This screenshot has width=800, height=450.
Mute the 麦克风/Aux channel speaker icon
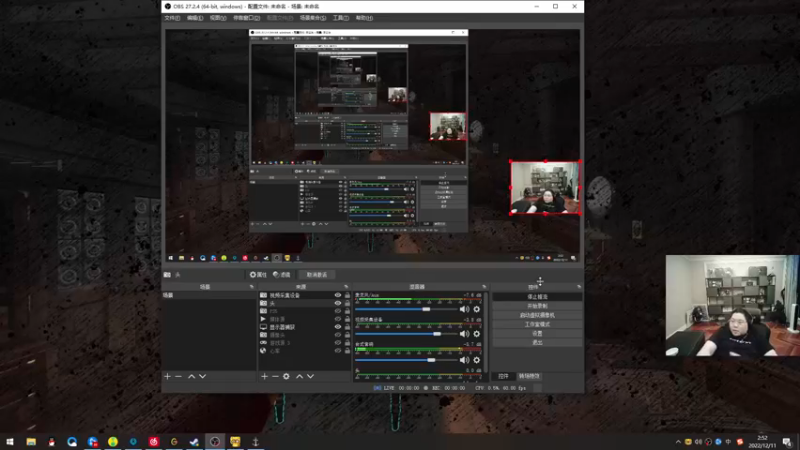(x=464, y=309)
